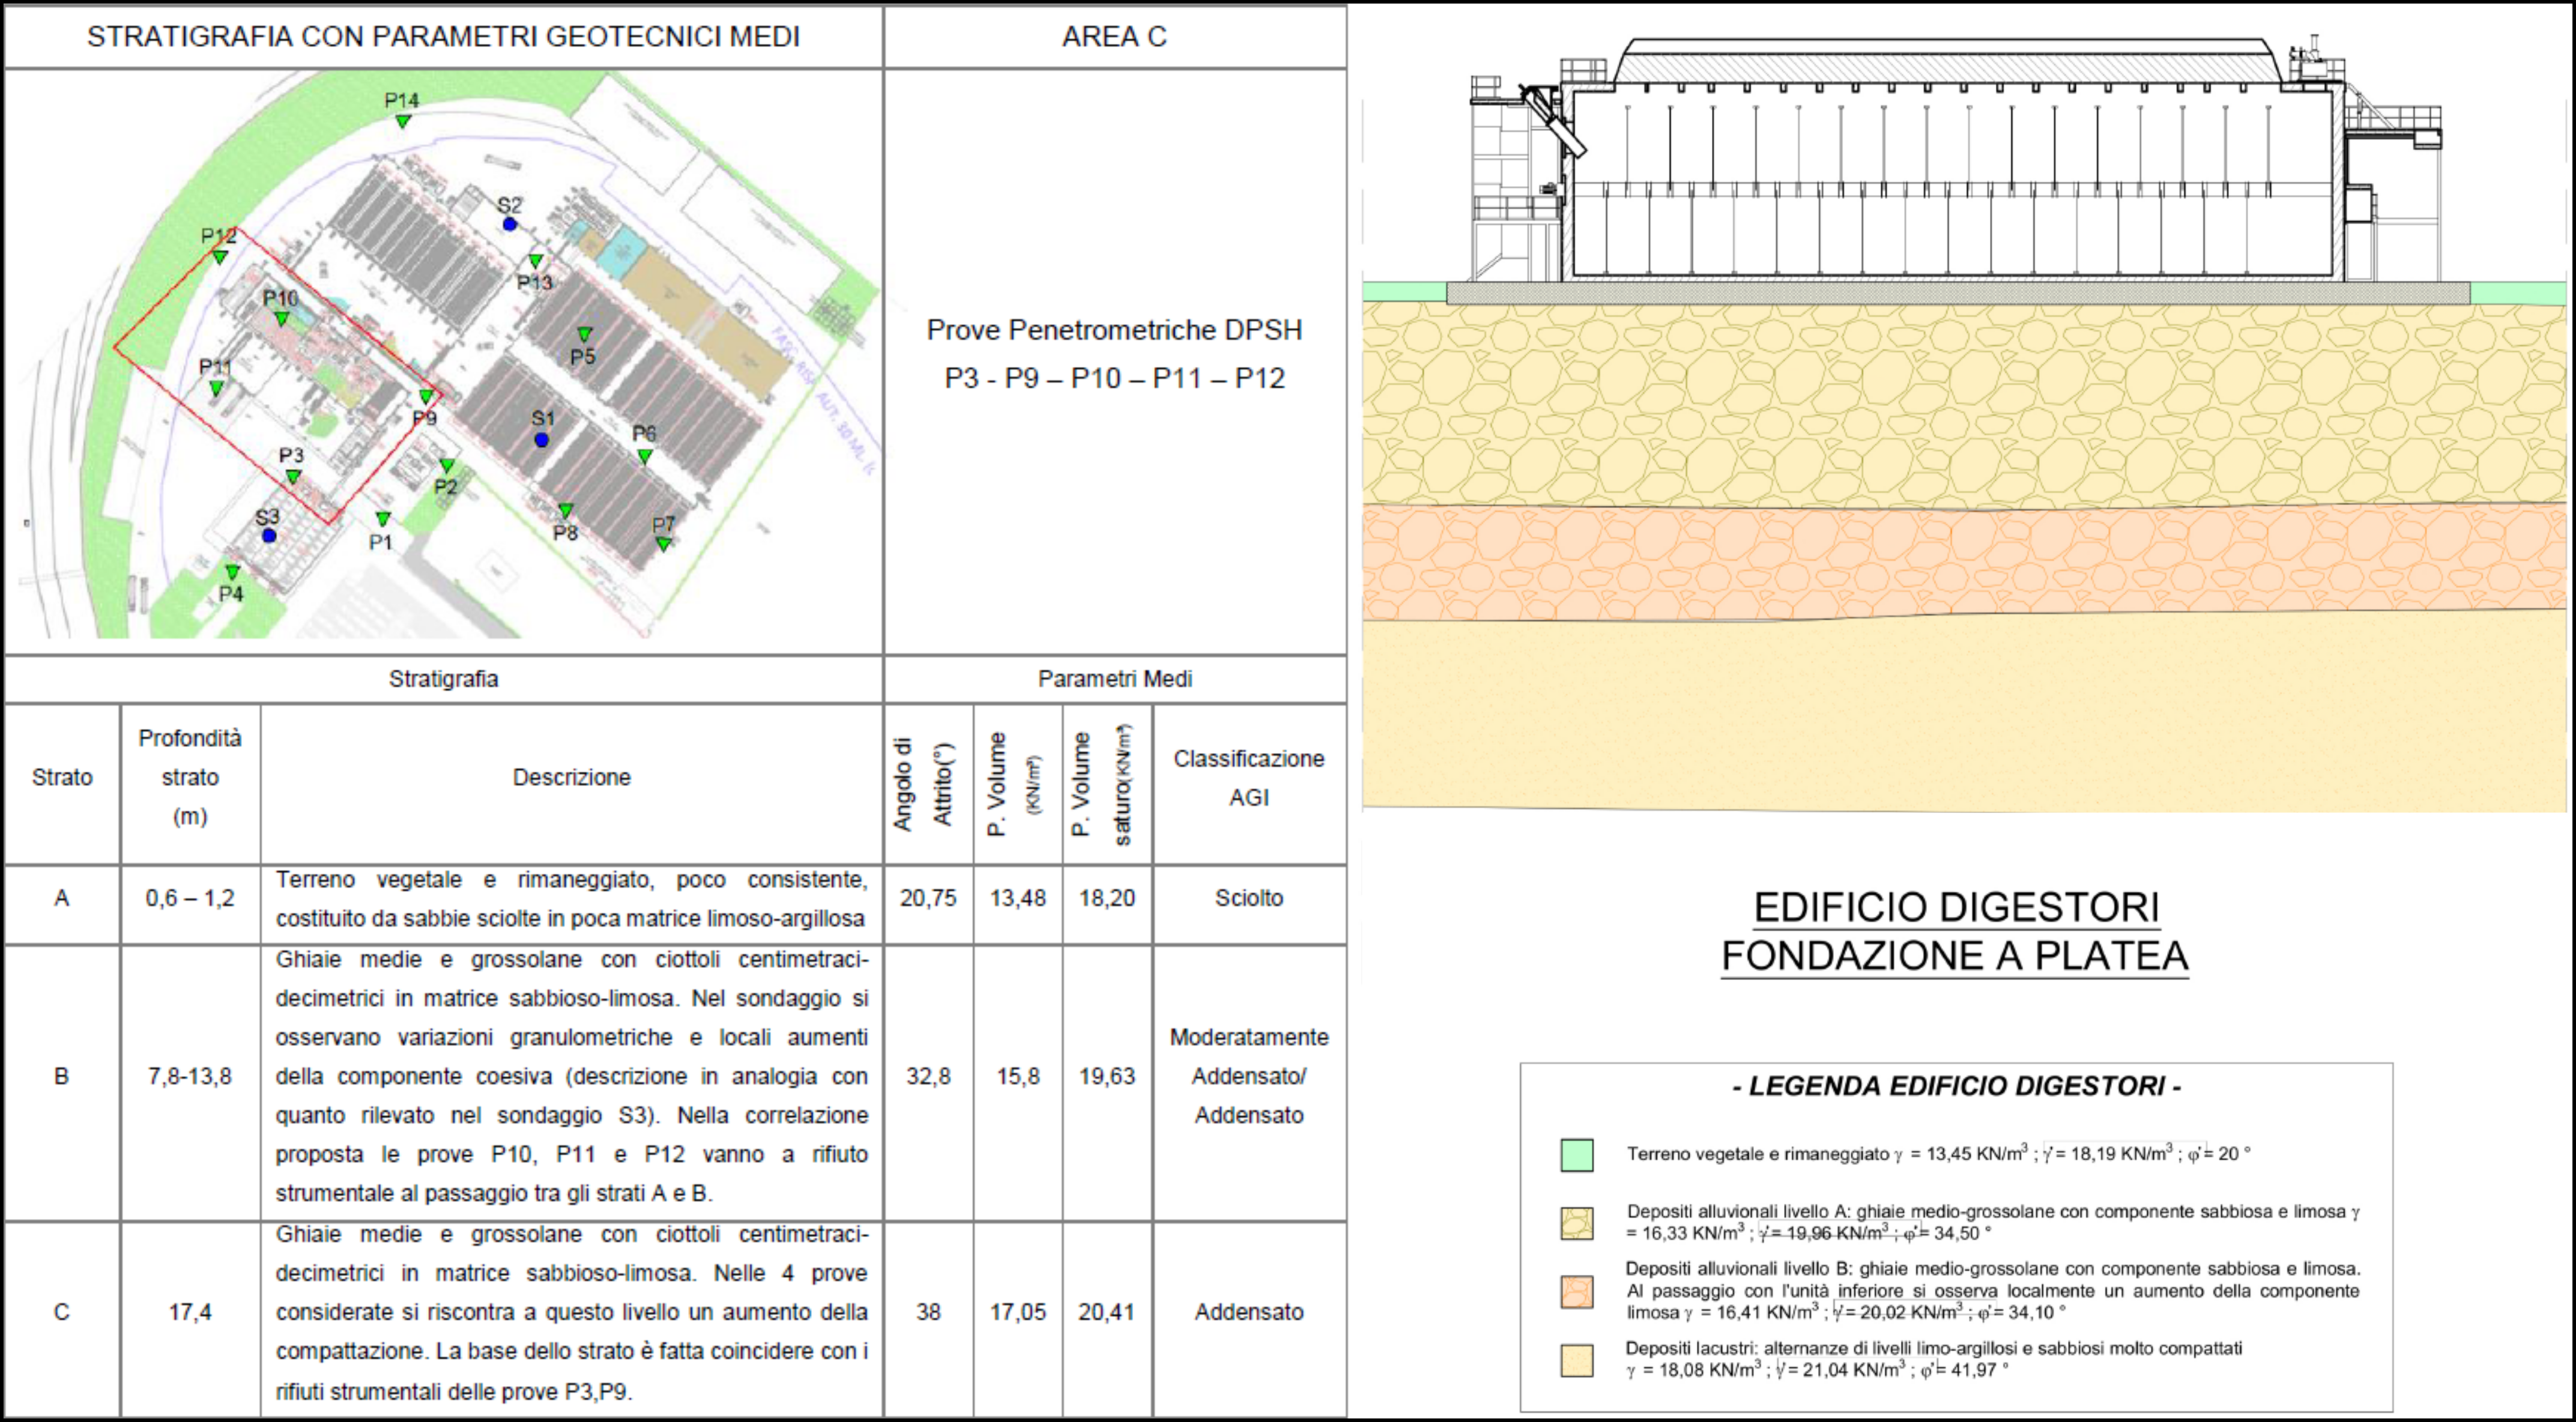Click the orange soil layer in section
Image resolution: width=2576 pixels, height=1422 pixels.
click(1964, 562)
